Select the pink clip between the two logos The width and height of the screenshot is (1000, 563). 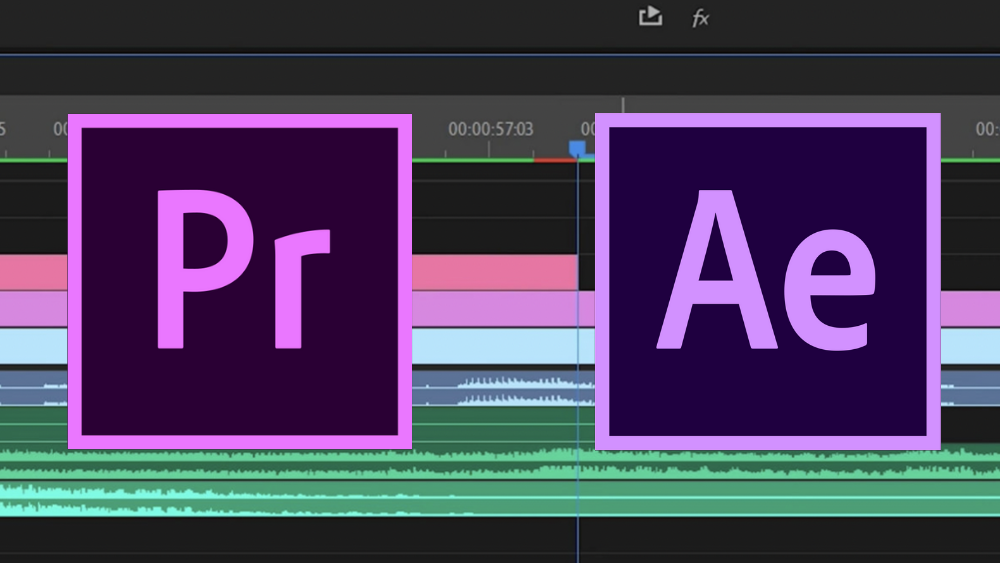(x=494, y=272)
